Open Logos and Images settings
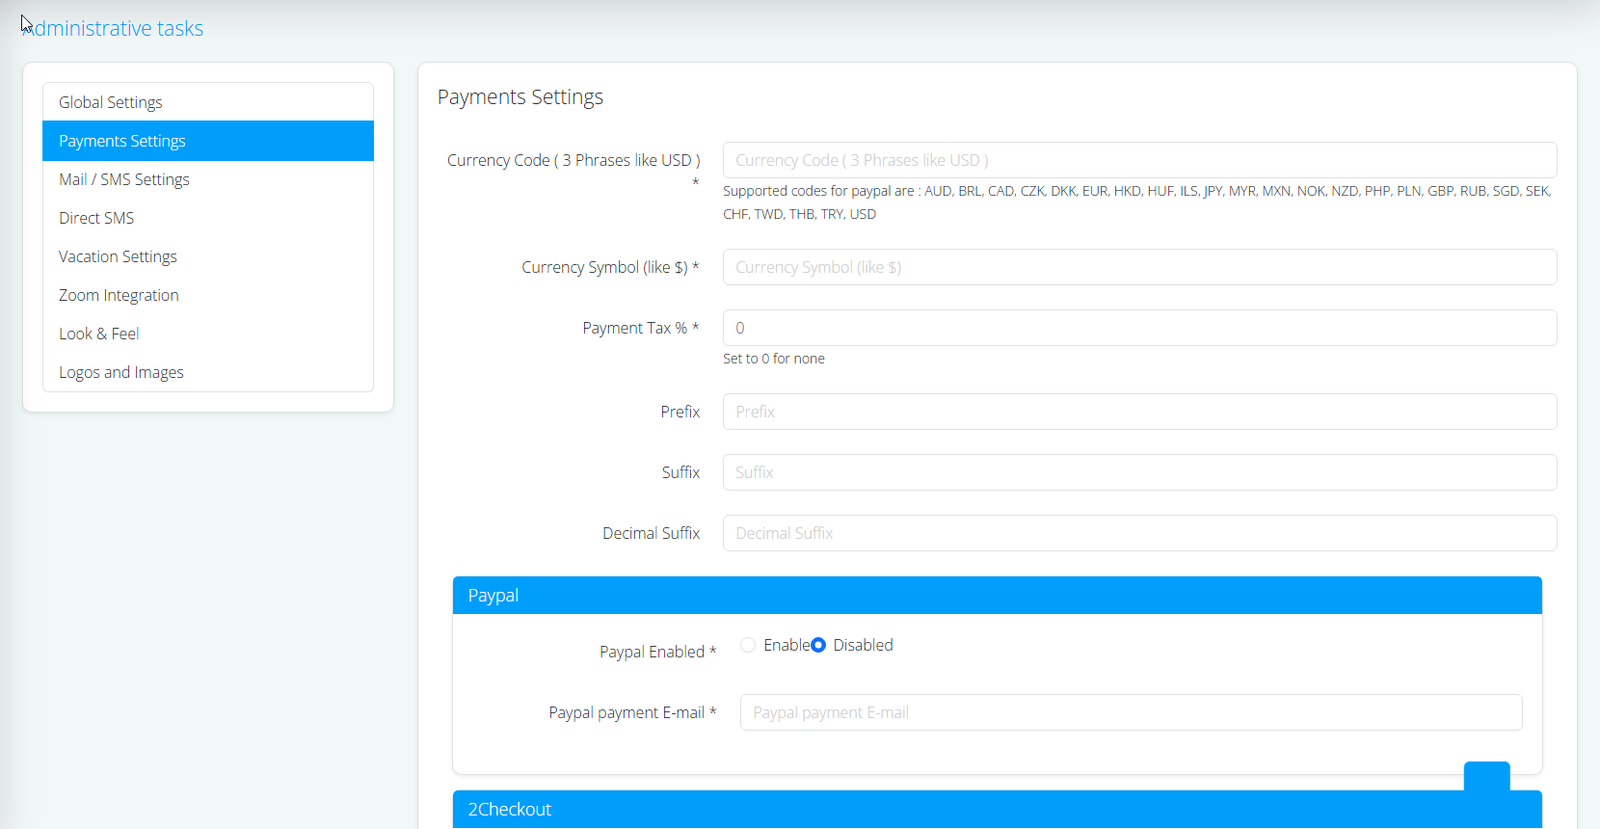 [121, 372]
